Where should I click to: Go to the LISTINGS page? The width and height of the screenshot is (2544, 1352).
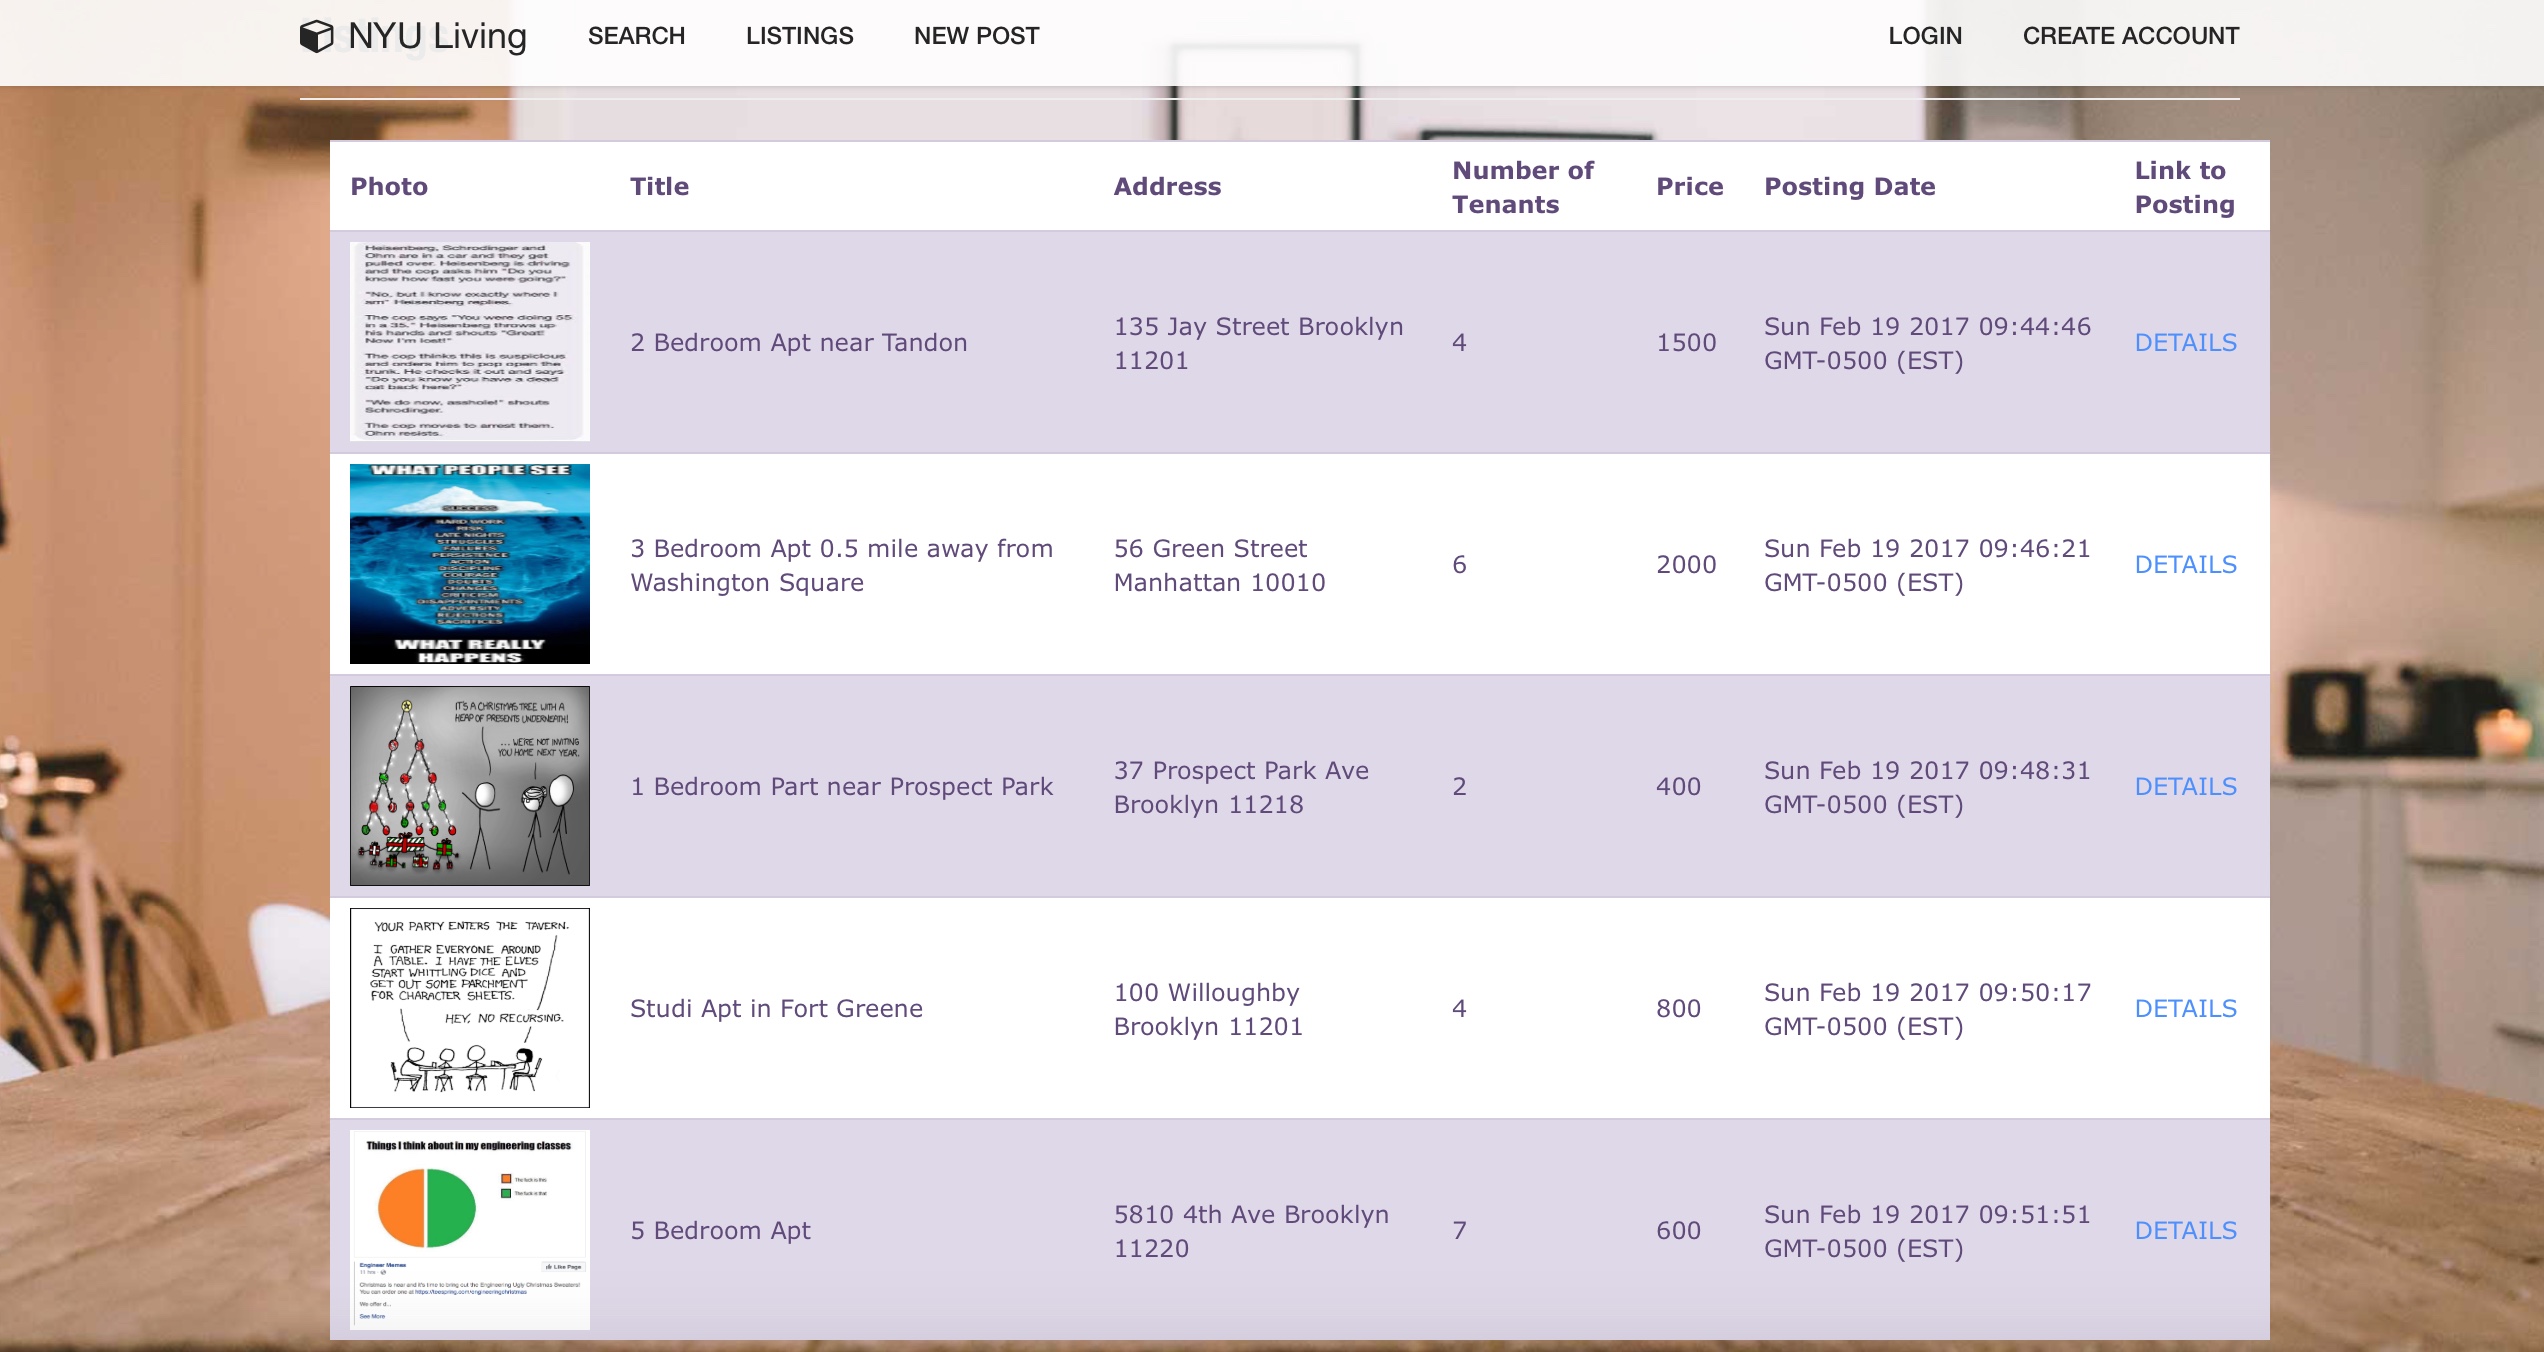pos(799,36)
